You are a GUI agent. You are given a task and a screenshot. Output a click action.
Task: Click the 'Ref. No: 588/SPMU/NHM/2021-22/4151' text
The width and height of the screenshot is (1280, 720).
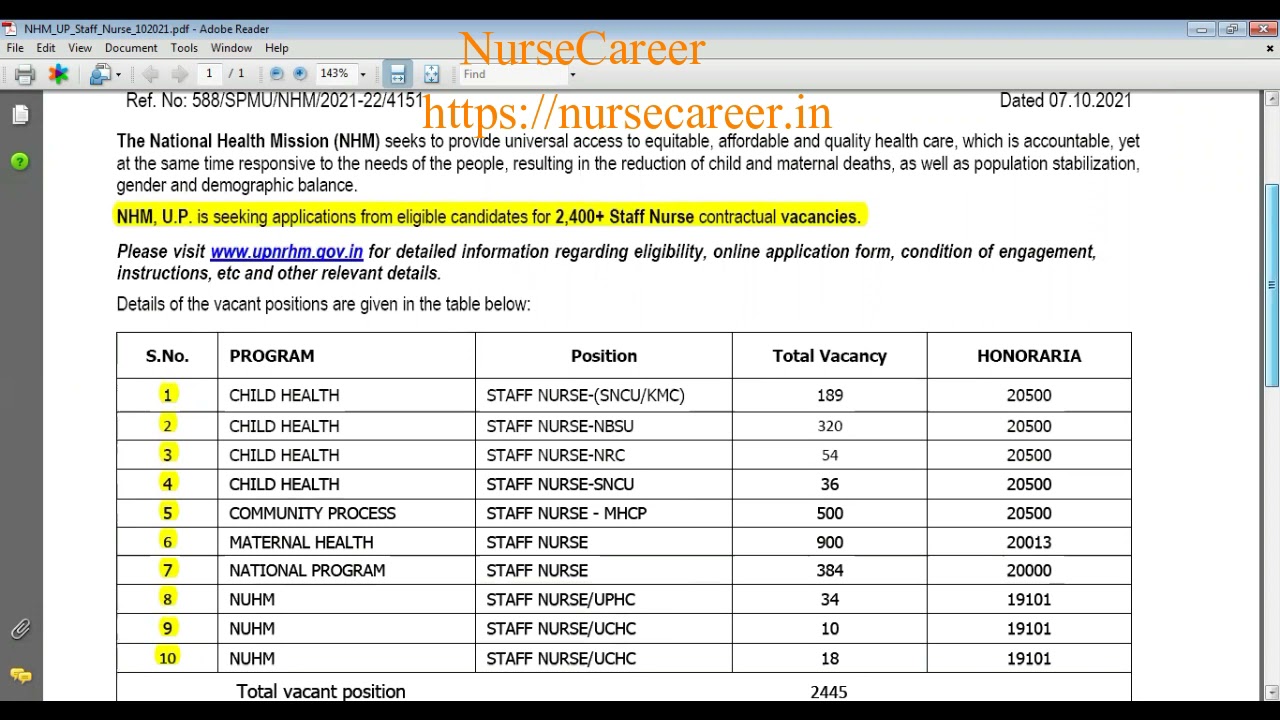(x=274, y=100)
